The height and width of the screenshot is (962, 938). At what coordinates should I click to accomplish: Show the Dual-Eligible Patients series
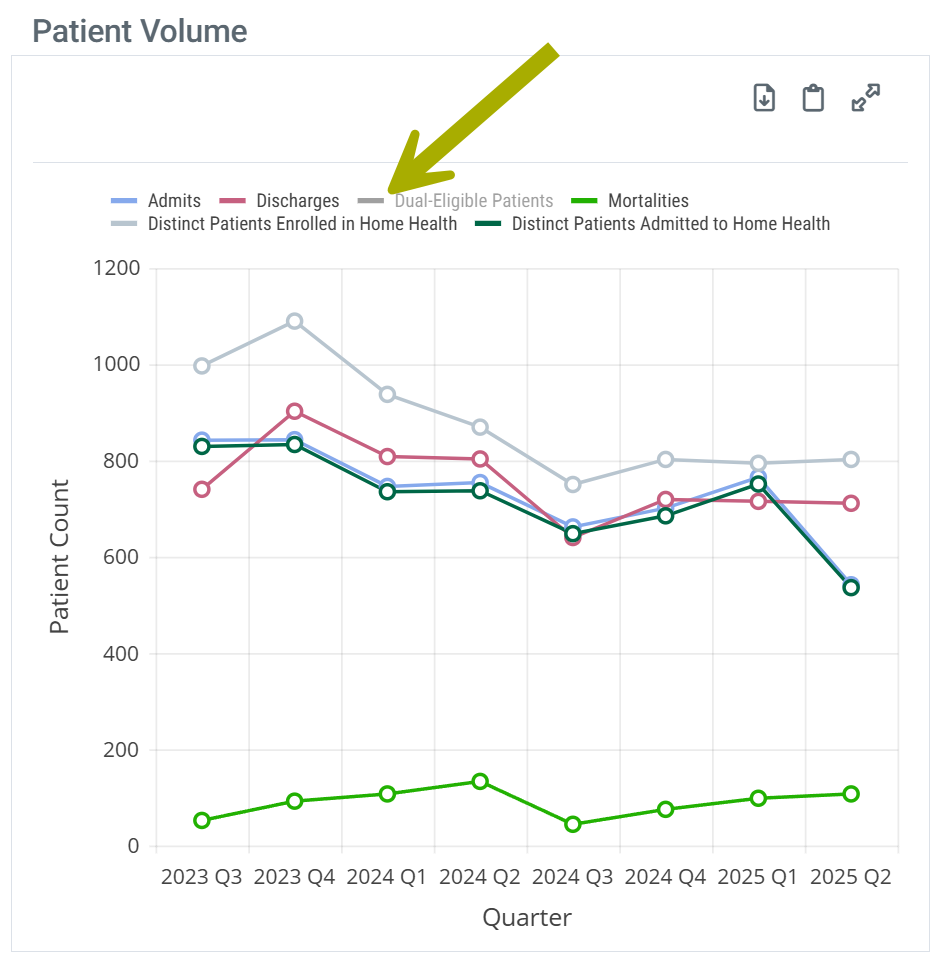pyautogui.click(x=473, y=201)
